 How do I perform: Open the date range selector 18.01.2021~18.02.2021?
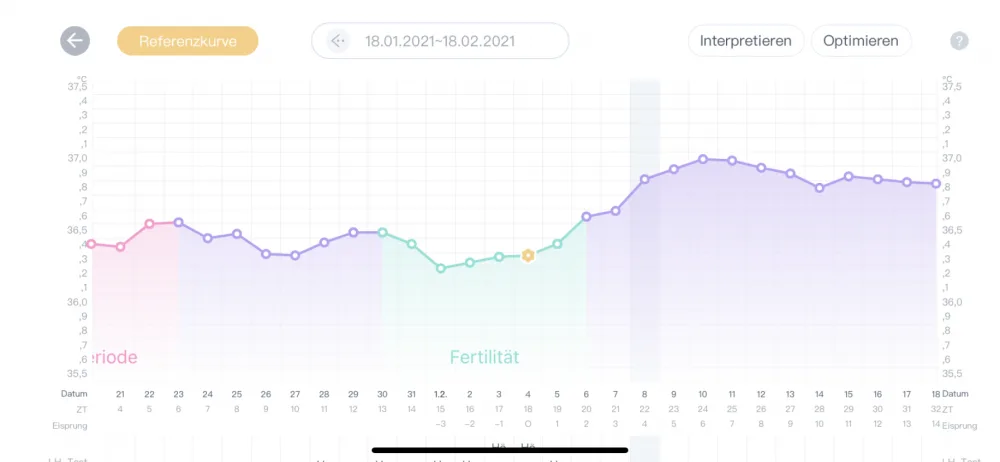(x=440, y=41)
